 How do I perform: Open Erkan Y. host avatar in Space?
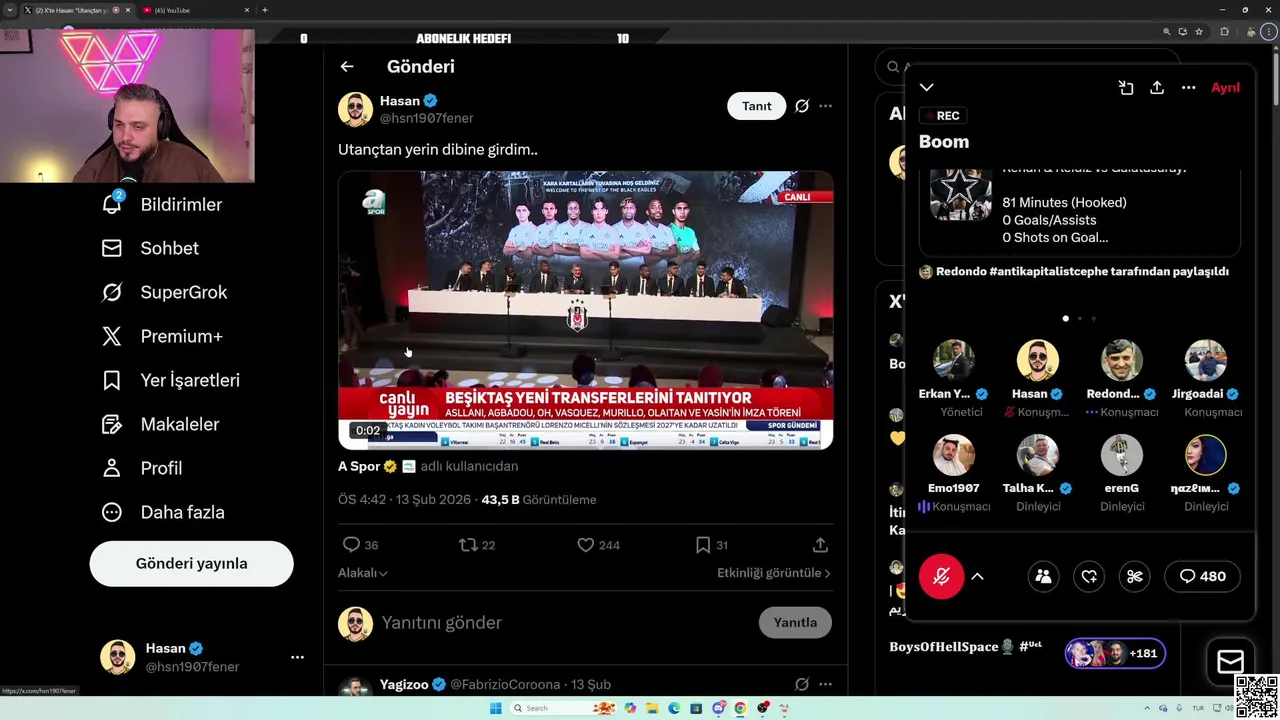point(953,361)
